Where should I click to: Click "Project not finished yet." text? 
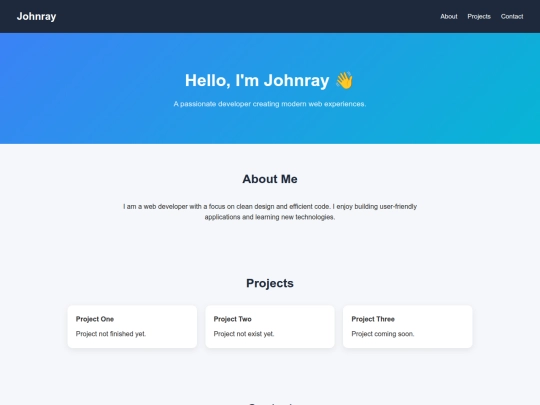[x=111, y=334]
